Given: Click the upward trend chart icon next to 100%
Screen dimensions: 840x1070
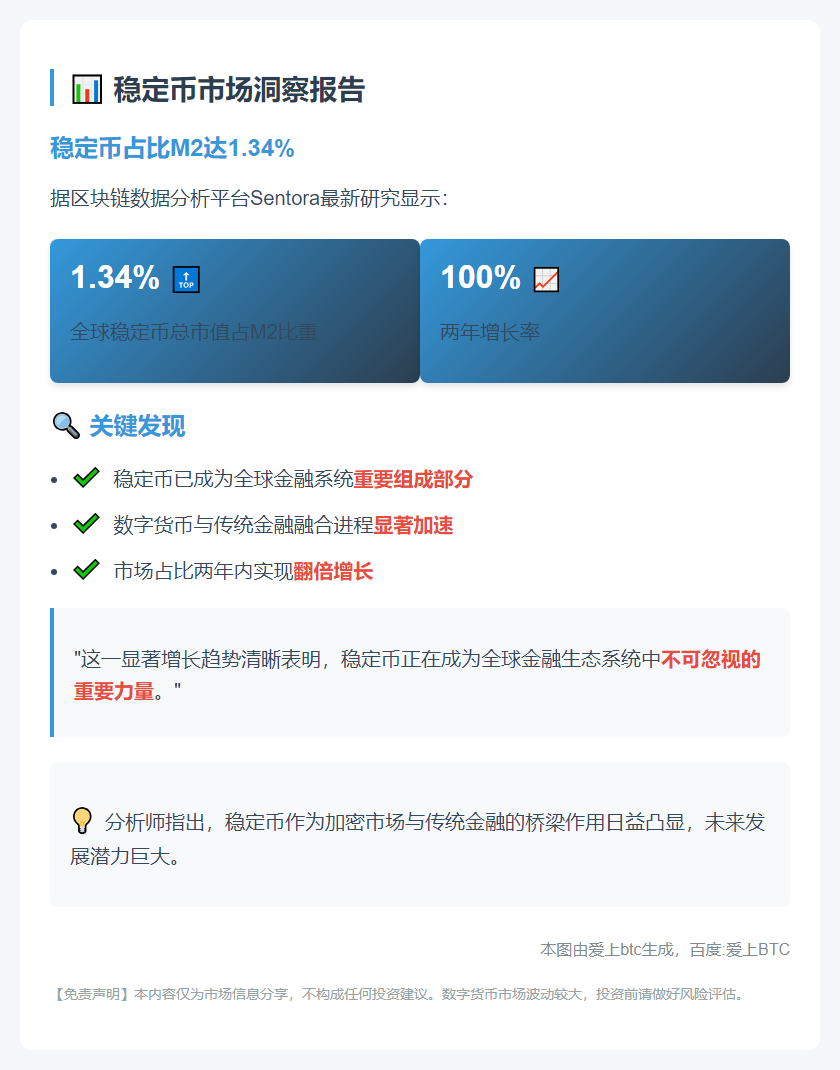Looking at the screenshot, I should click(x=546, y=279).
